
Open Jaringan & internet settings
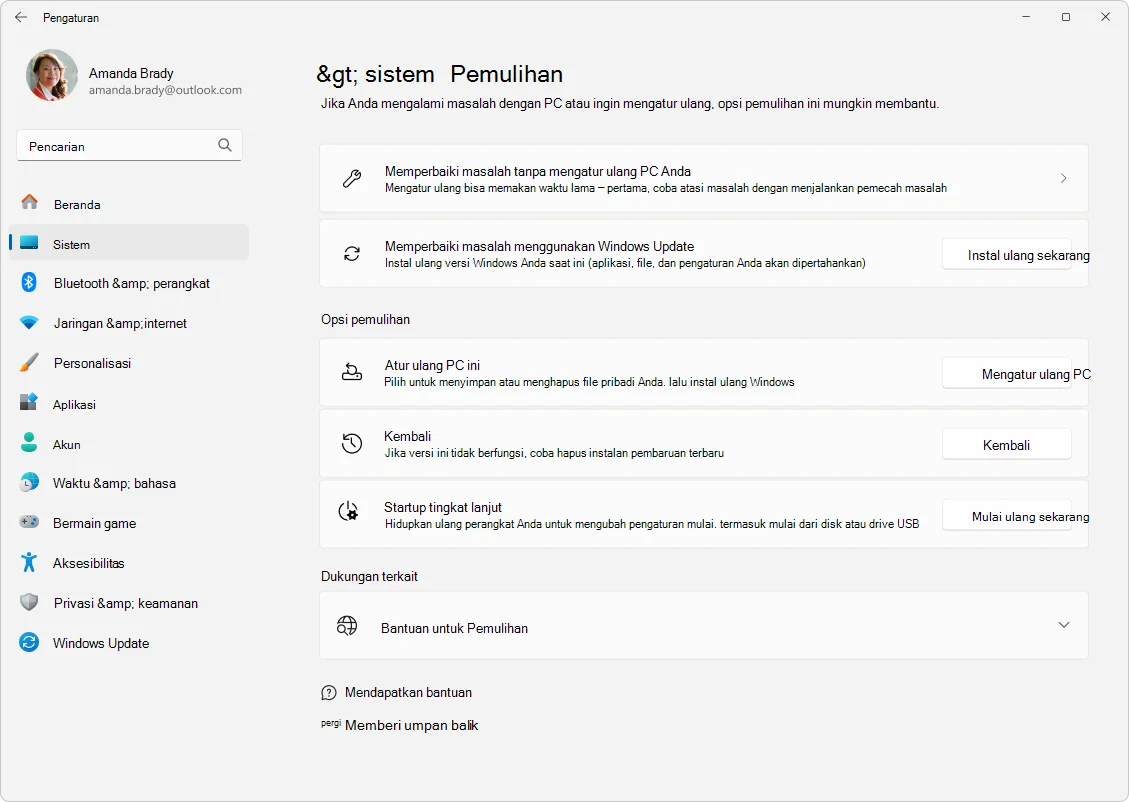[x=120, y=324]
